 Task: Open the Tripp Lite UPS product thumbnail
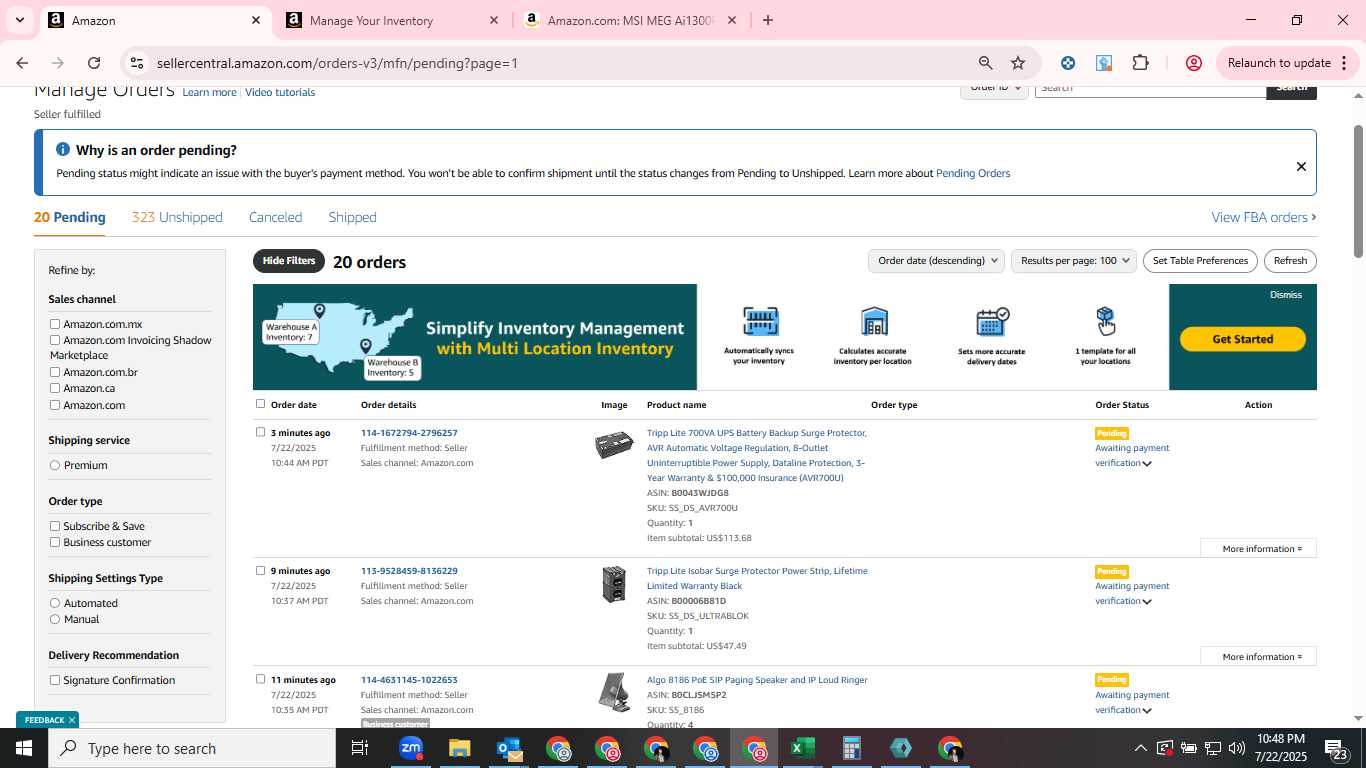(x=614, y=445)
